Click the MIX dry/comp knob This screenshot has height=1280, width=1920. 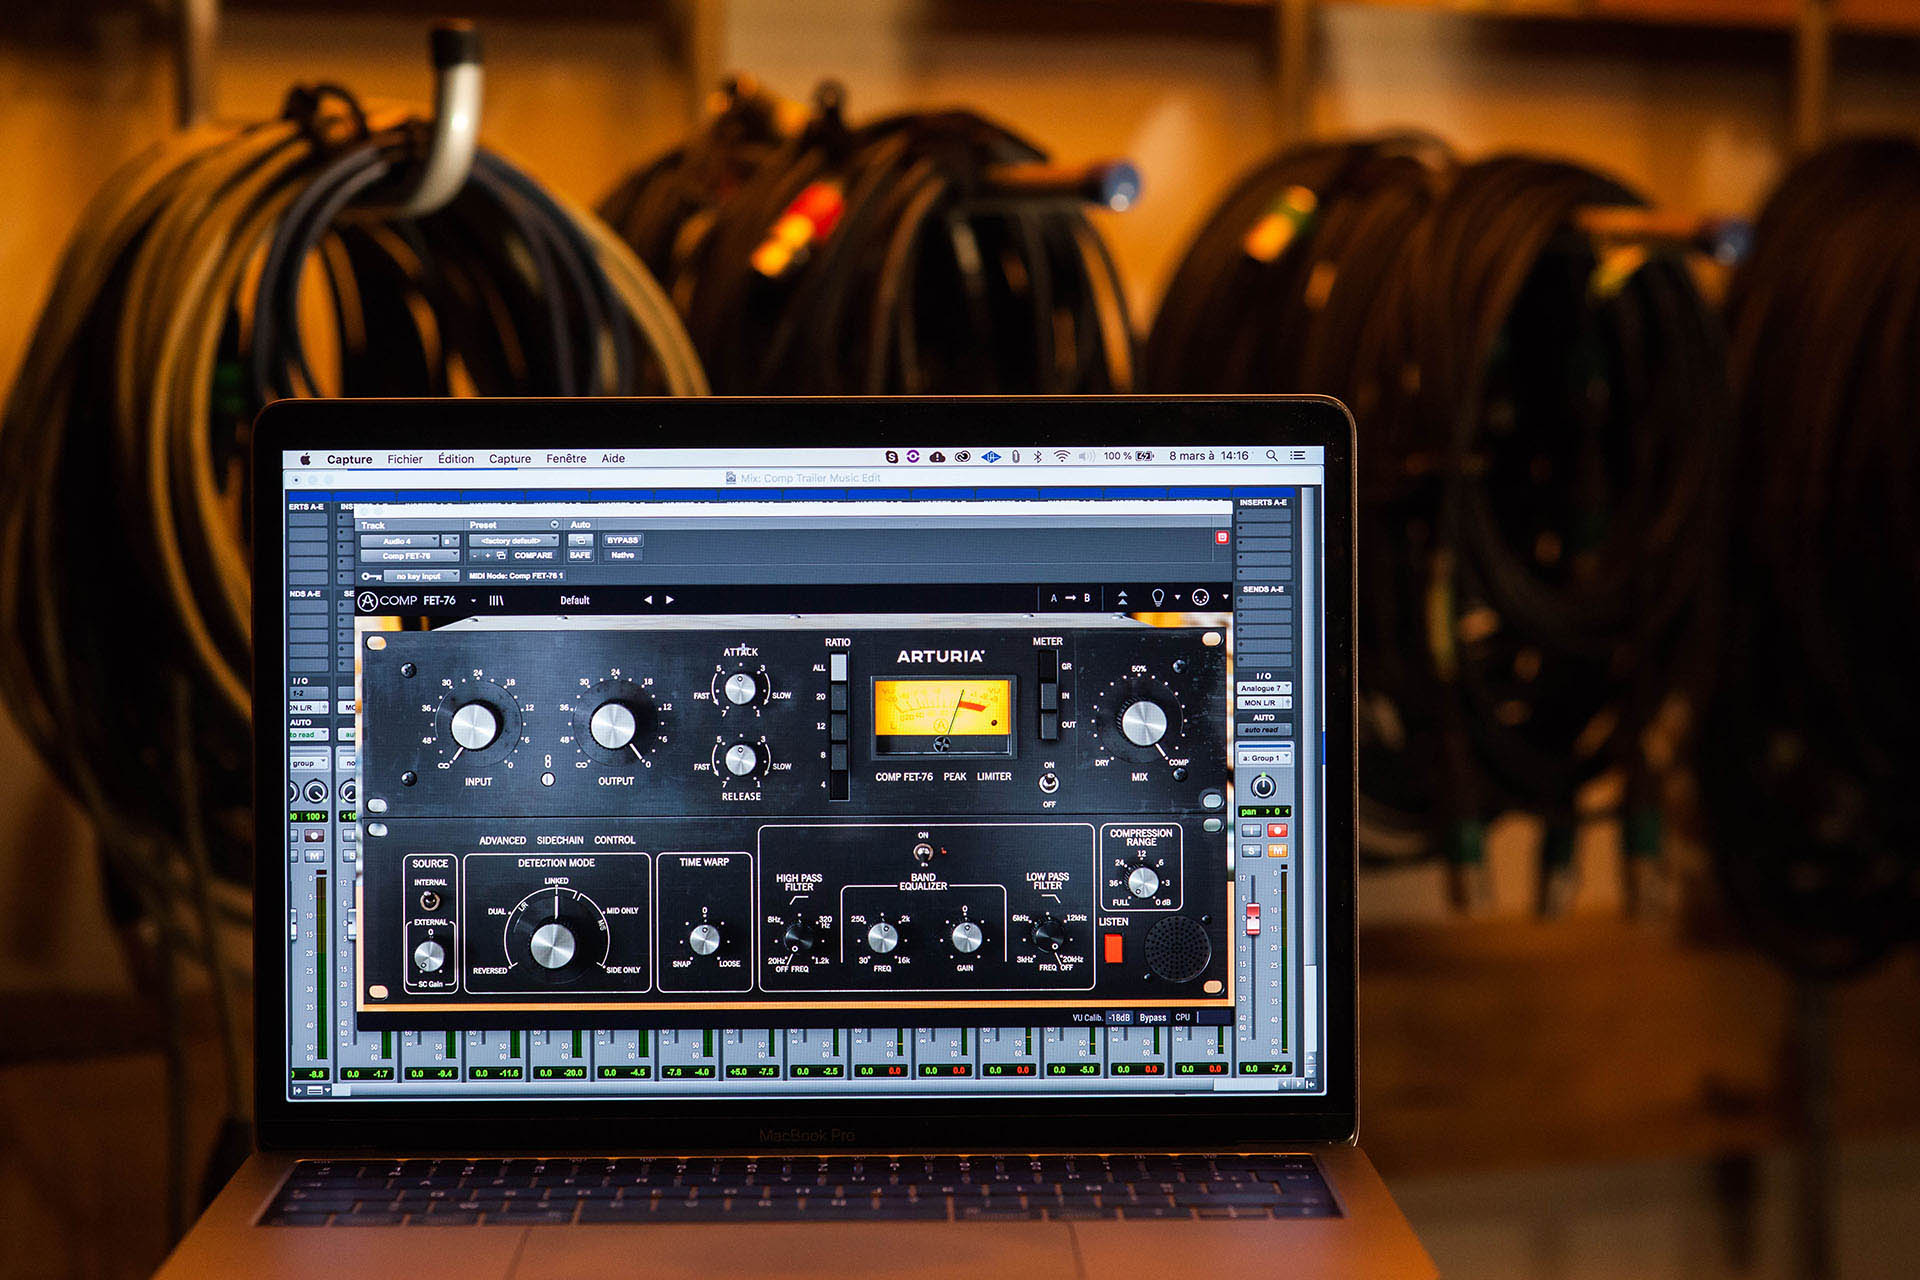[x=1143, y=723]
